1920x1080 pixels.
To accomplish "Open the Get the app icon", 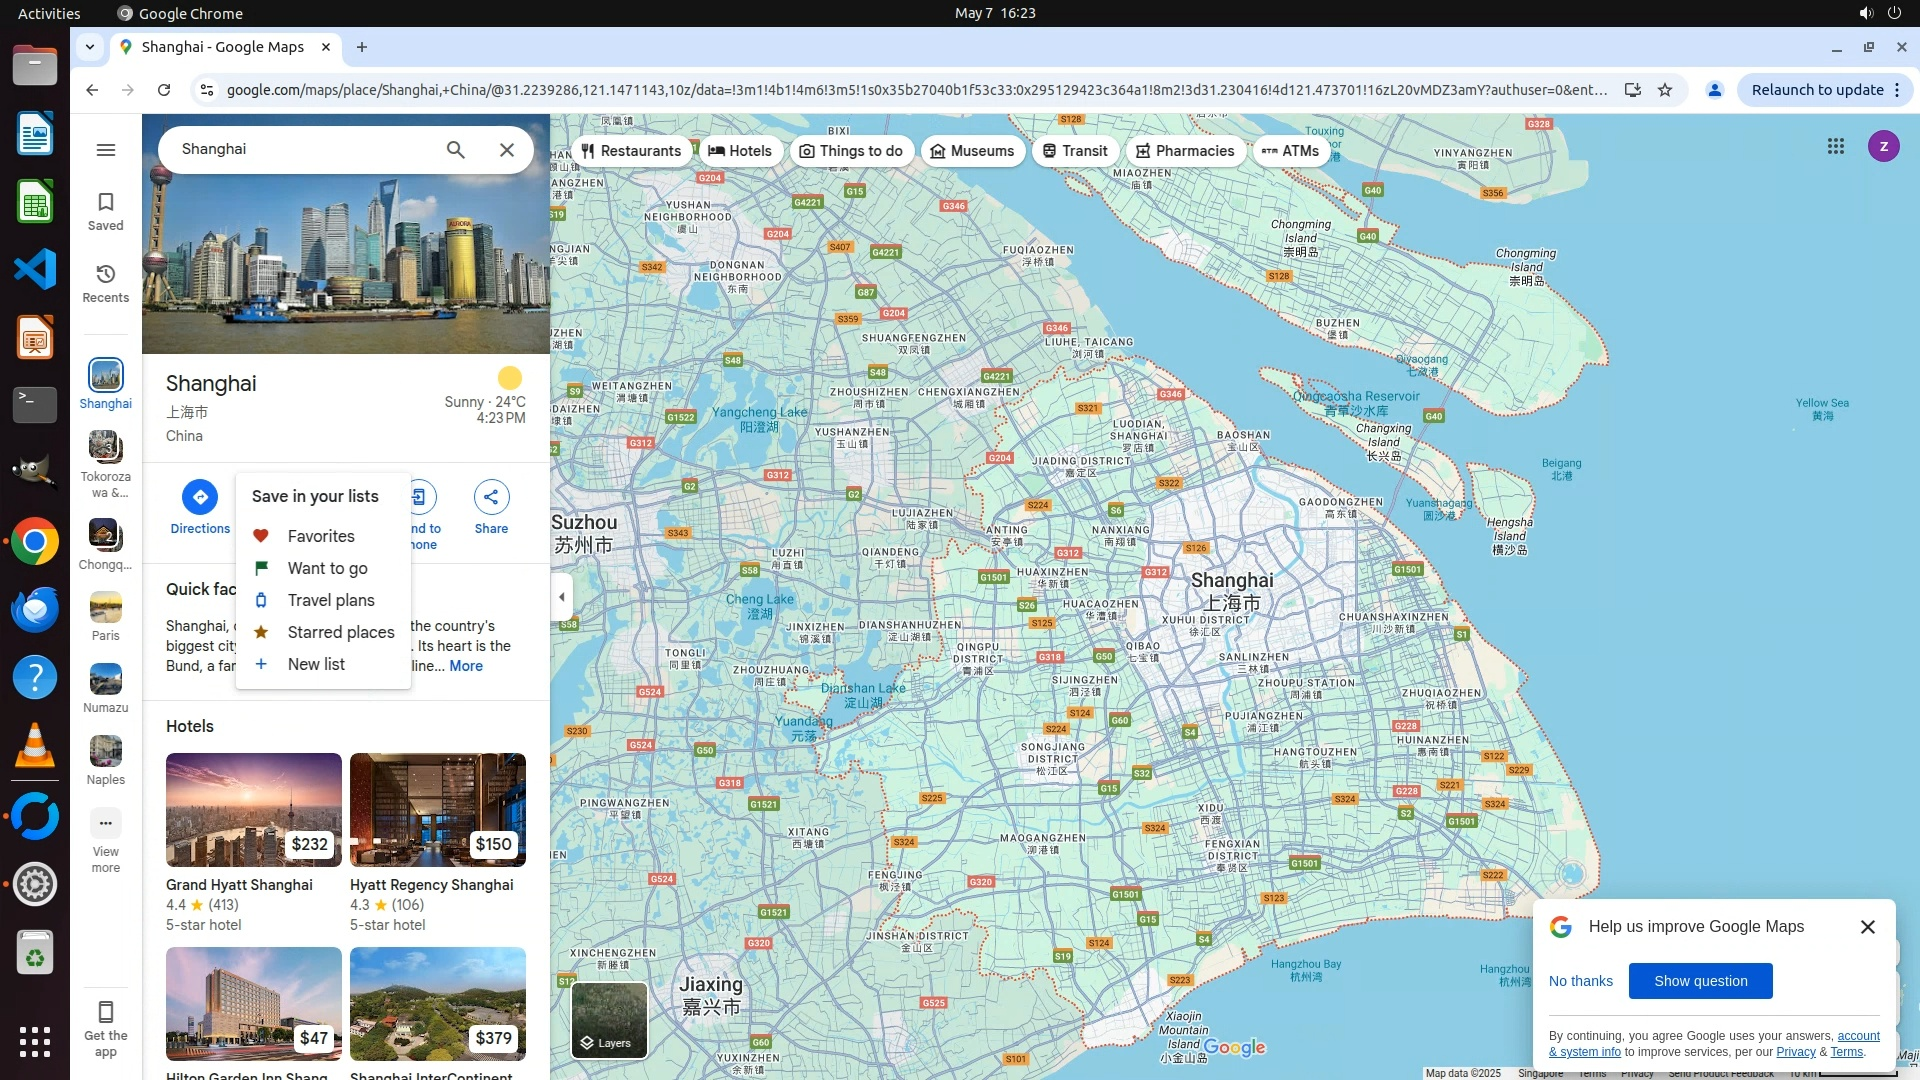I will coord(106,1026).
